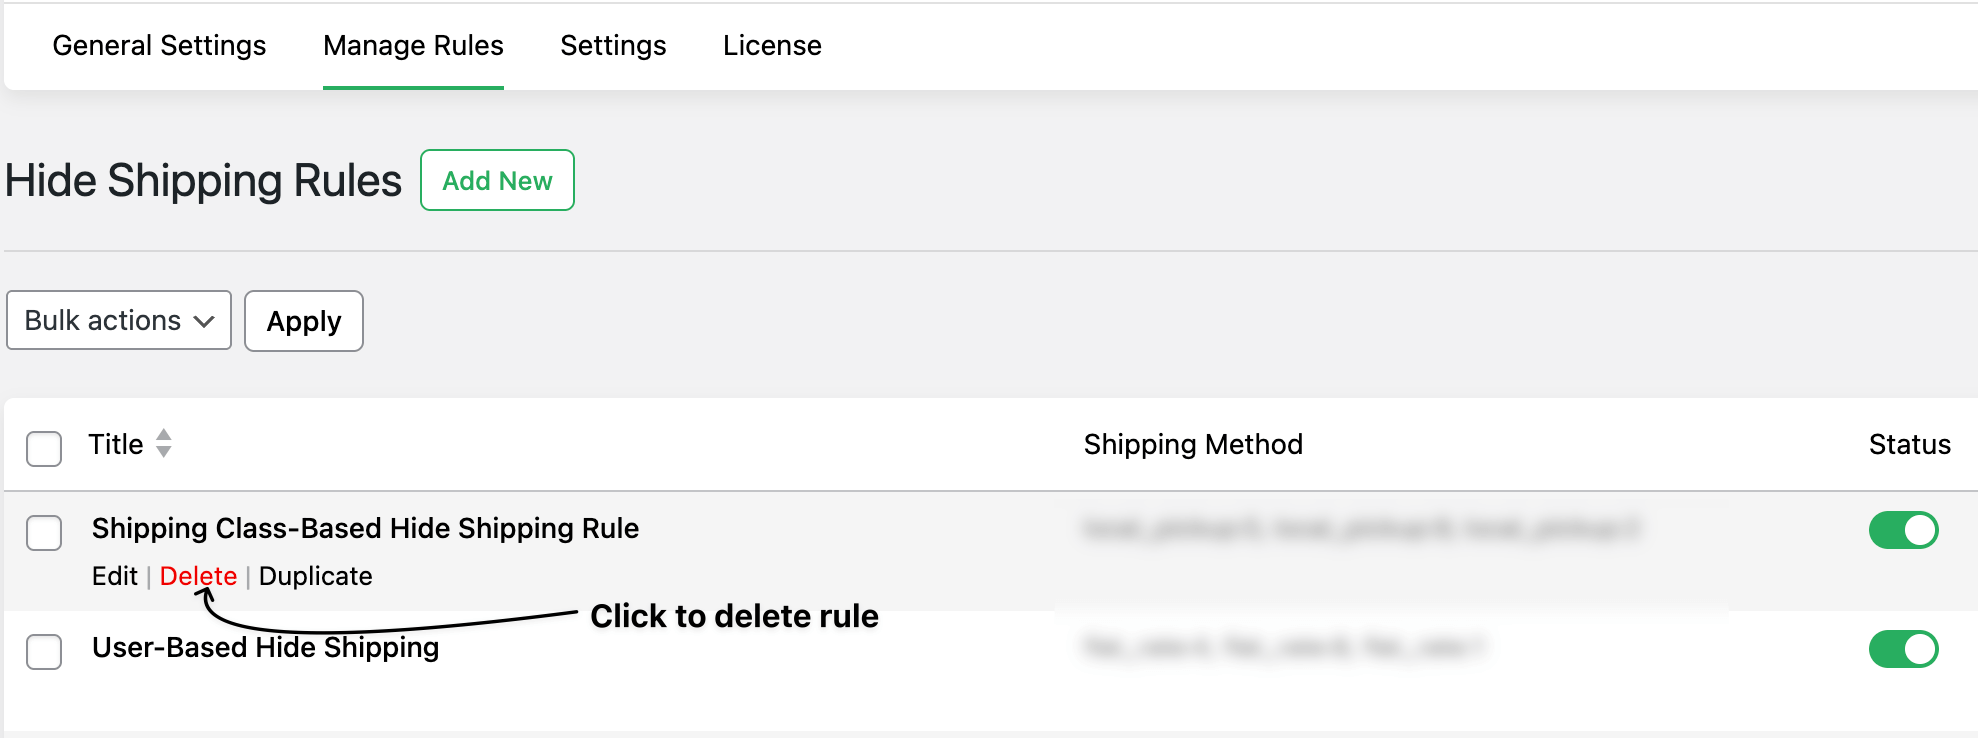Screen dimensions: 1978x738
Task: Check the select-all checkbox in table header
Action: point(44,449)
